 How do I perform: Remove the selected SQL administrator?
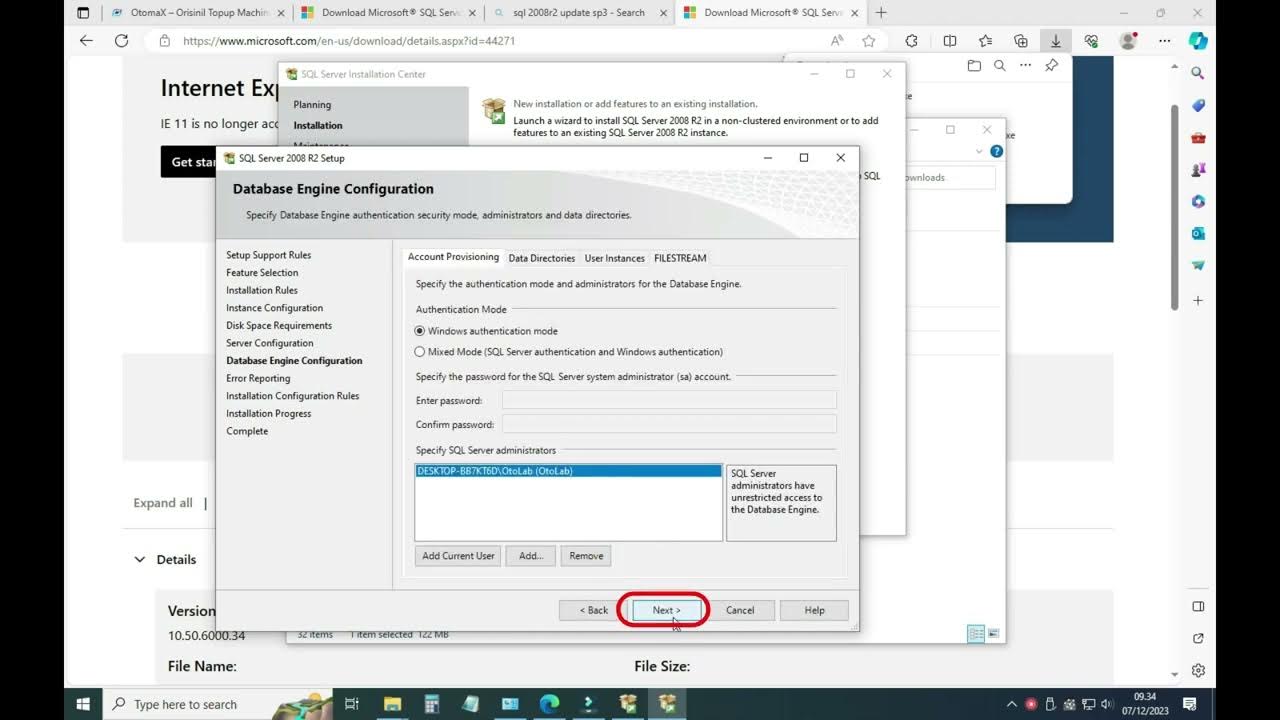pyautogui.click(x=586, y=556)
